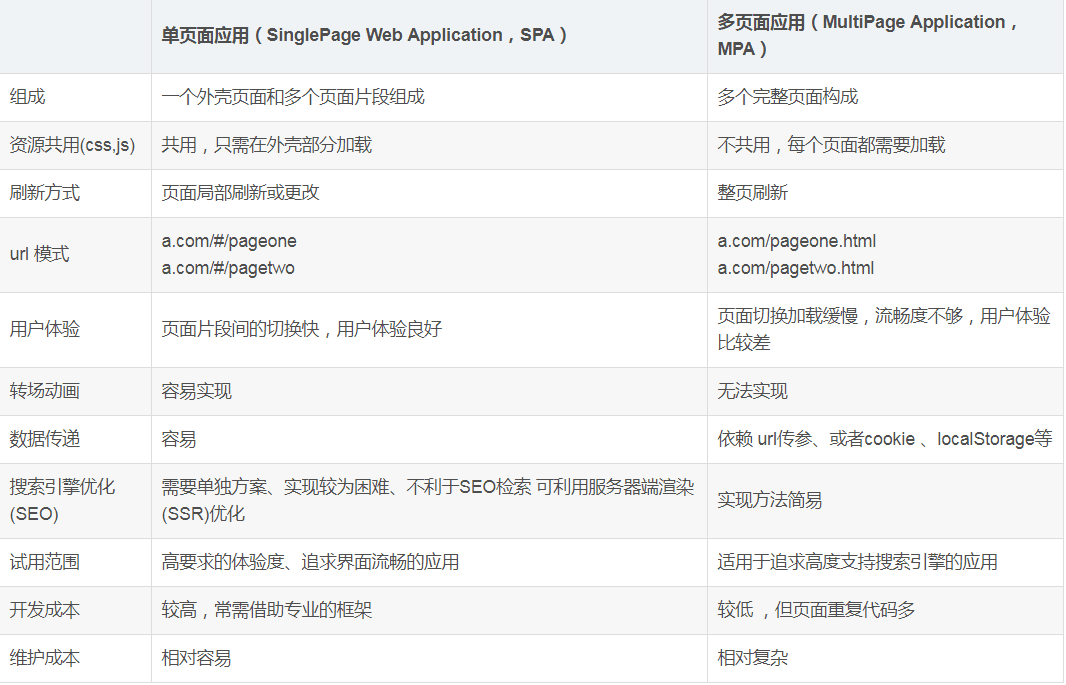Image resolution: width=1066 pixels, height=685 pixels.
Task: Click a.com/#/pagetwo URL text
Action: tap(228, 268)
